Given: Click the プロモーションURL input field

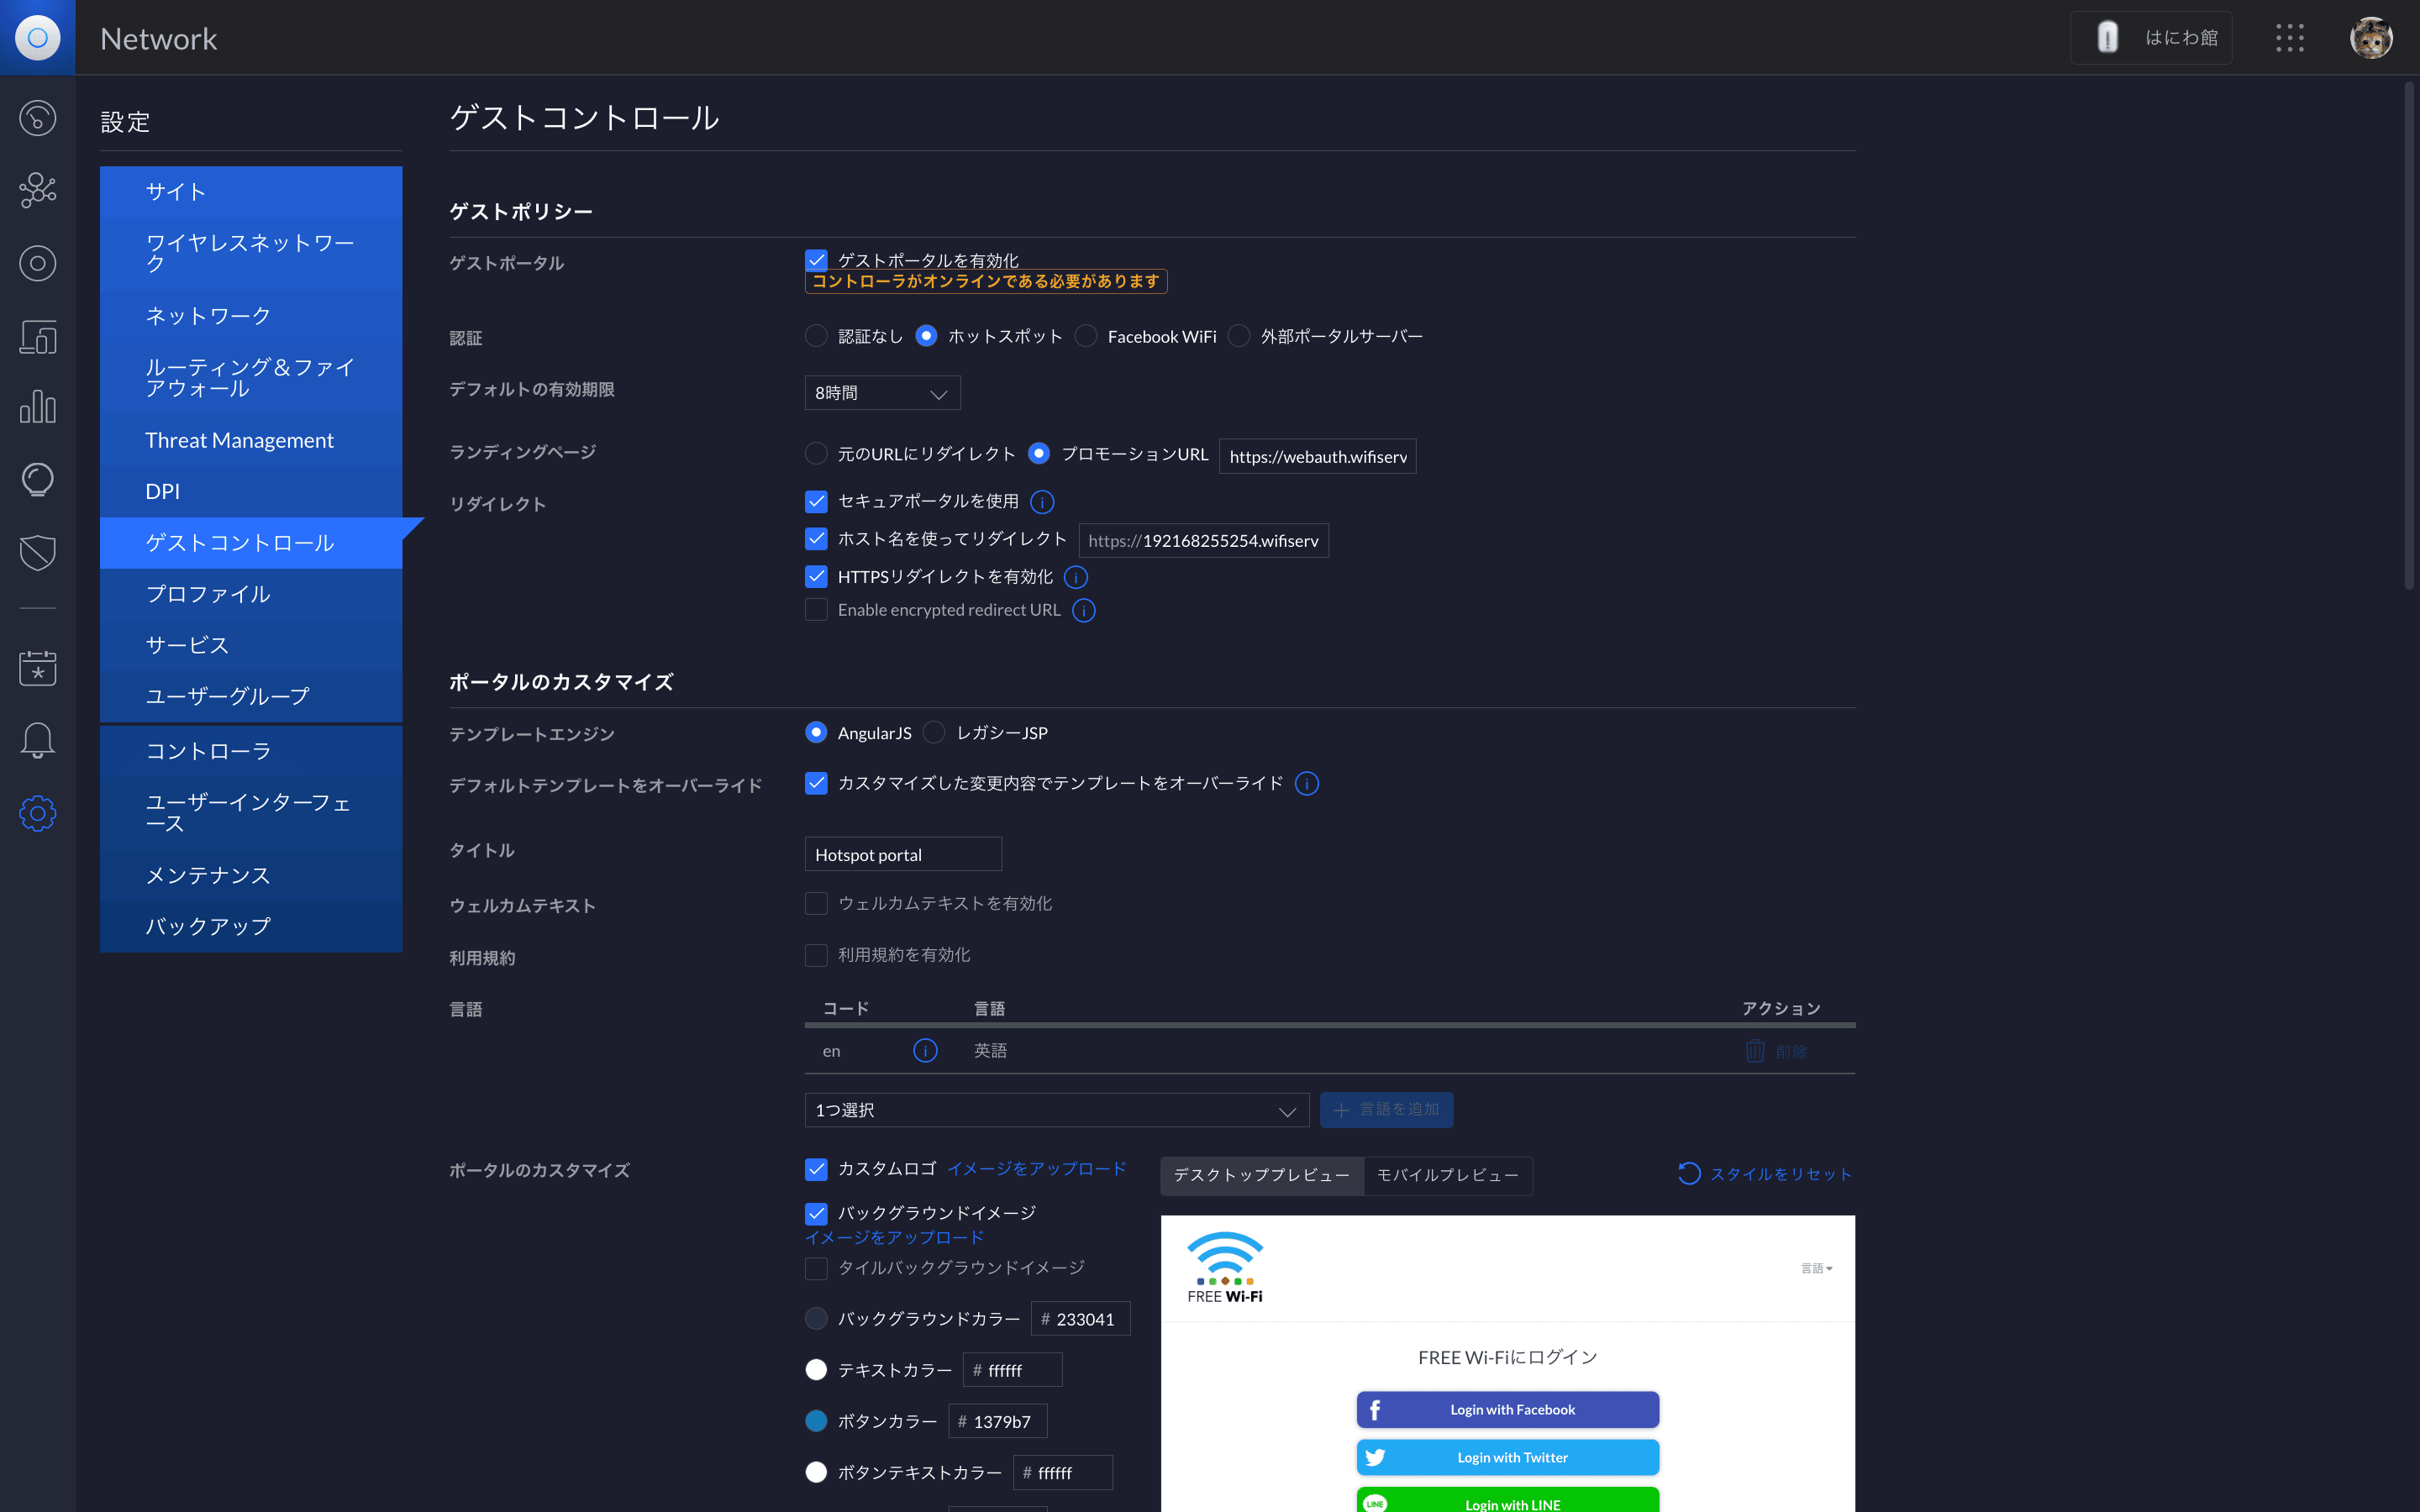Looking at the screenshot, I should click(1317, 456).
